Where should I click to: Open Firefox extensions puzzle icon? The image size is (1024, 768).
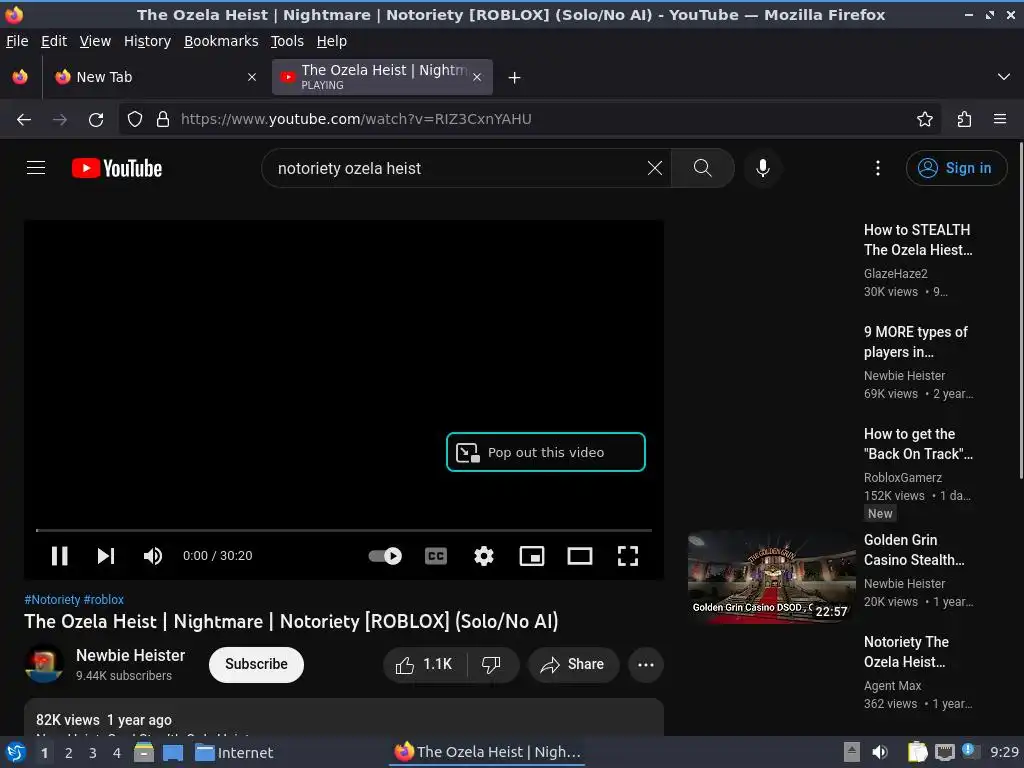(x=964, y=119)
